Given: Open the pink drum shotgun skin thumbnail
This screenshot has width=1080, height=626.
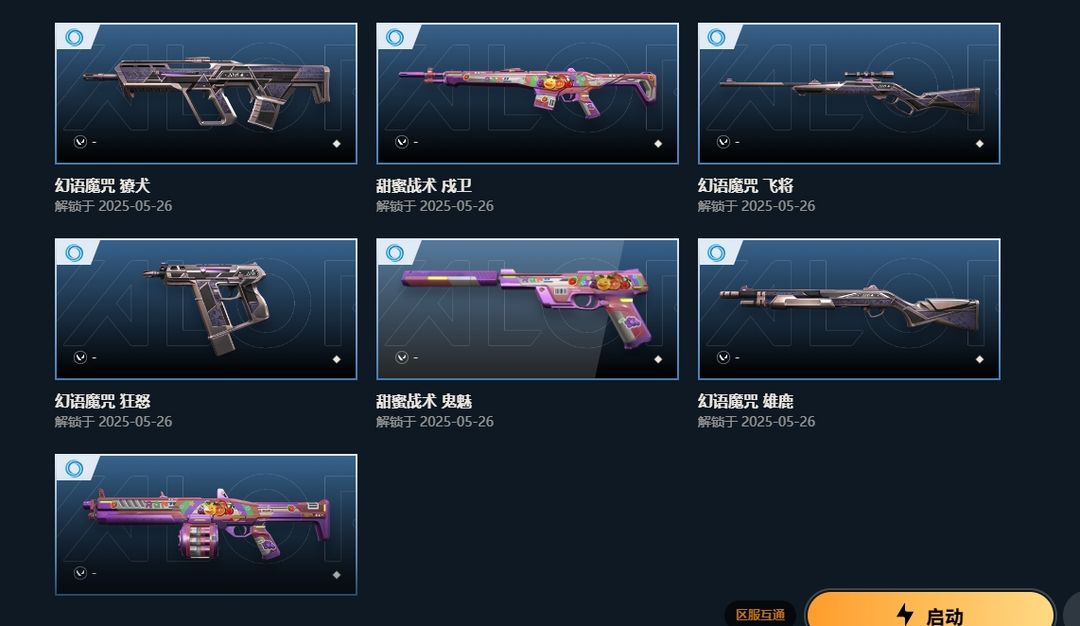Looking at the screenshot, I should 206,525.
